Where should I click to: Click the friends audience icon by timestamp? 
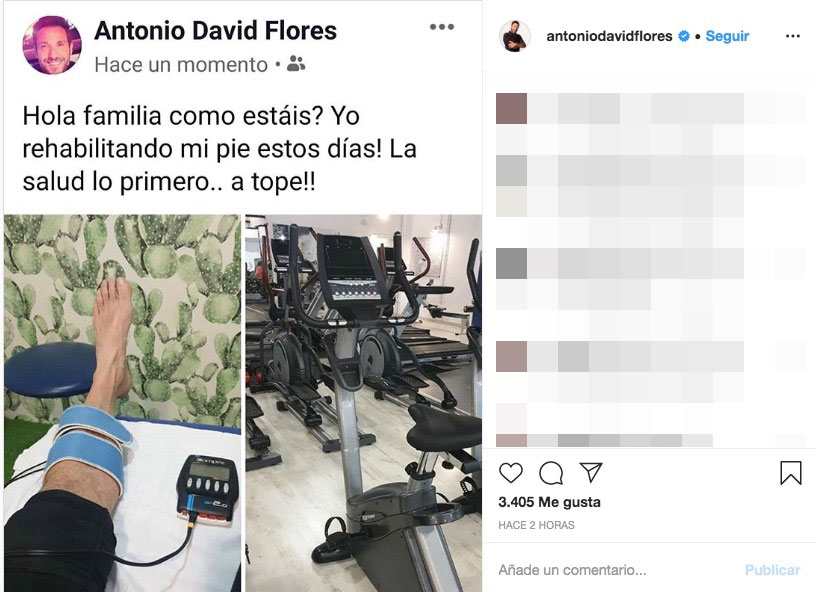tap(296, 63)
